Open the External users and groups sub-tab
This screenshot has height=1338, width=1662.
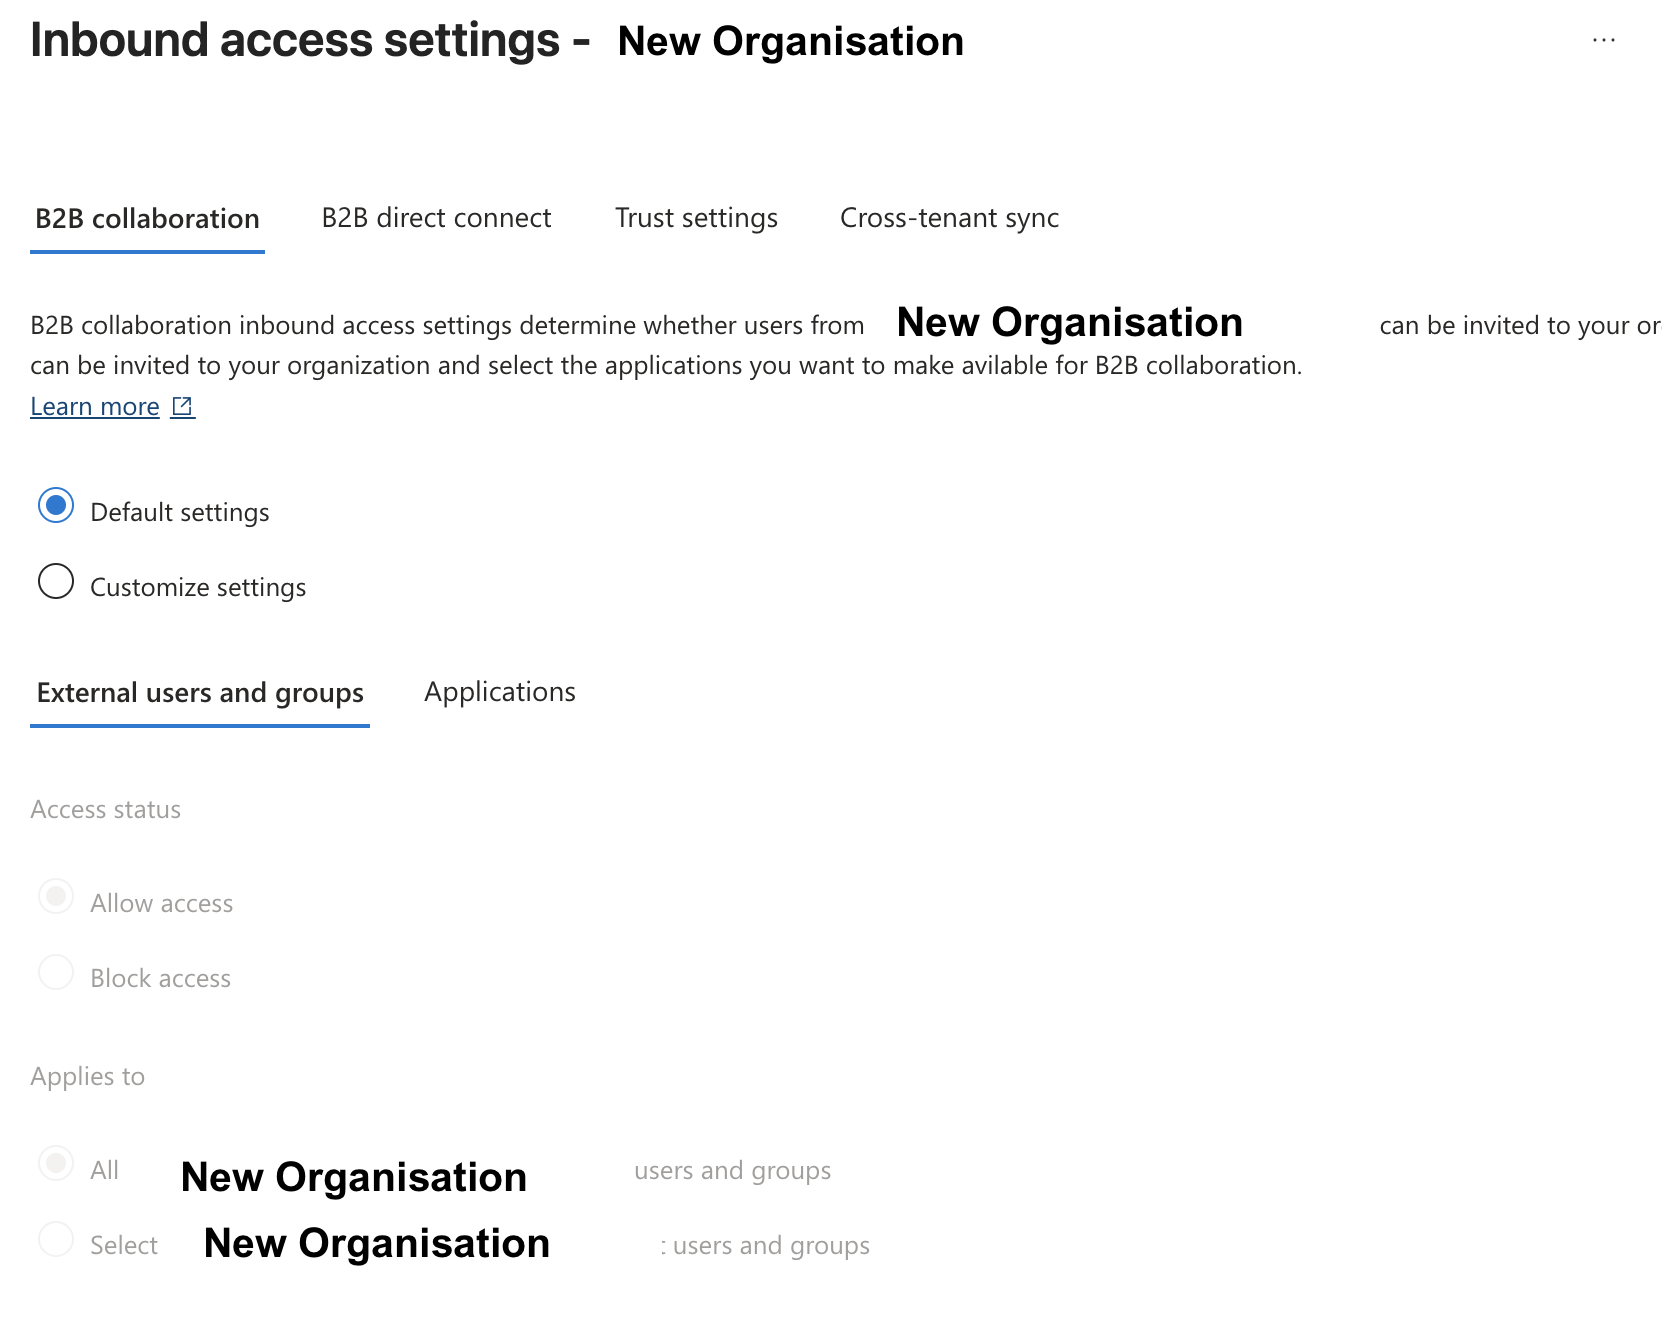(x=200, y=693)
